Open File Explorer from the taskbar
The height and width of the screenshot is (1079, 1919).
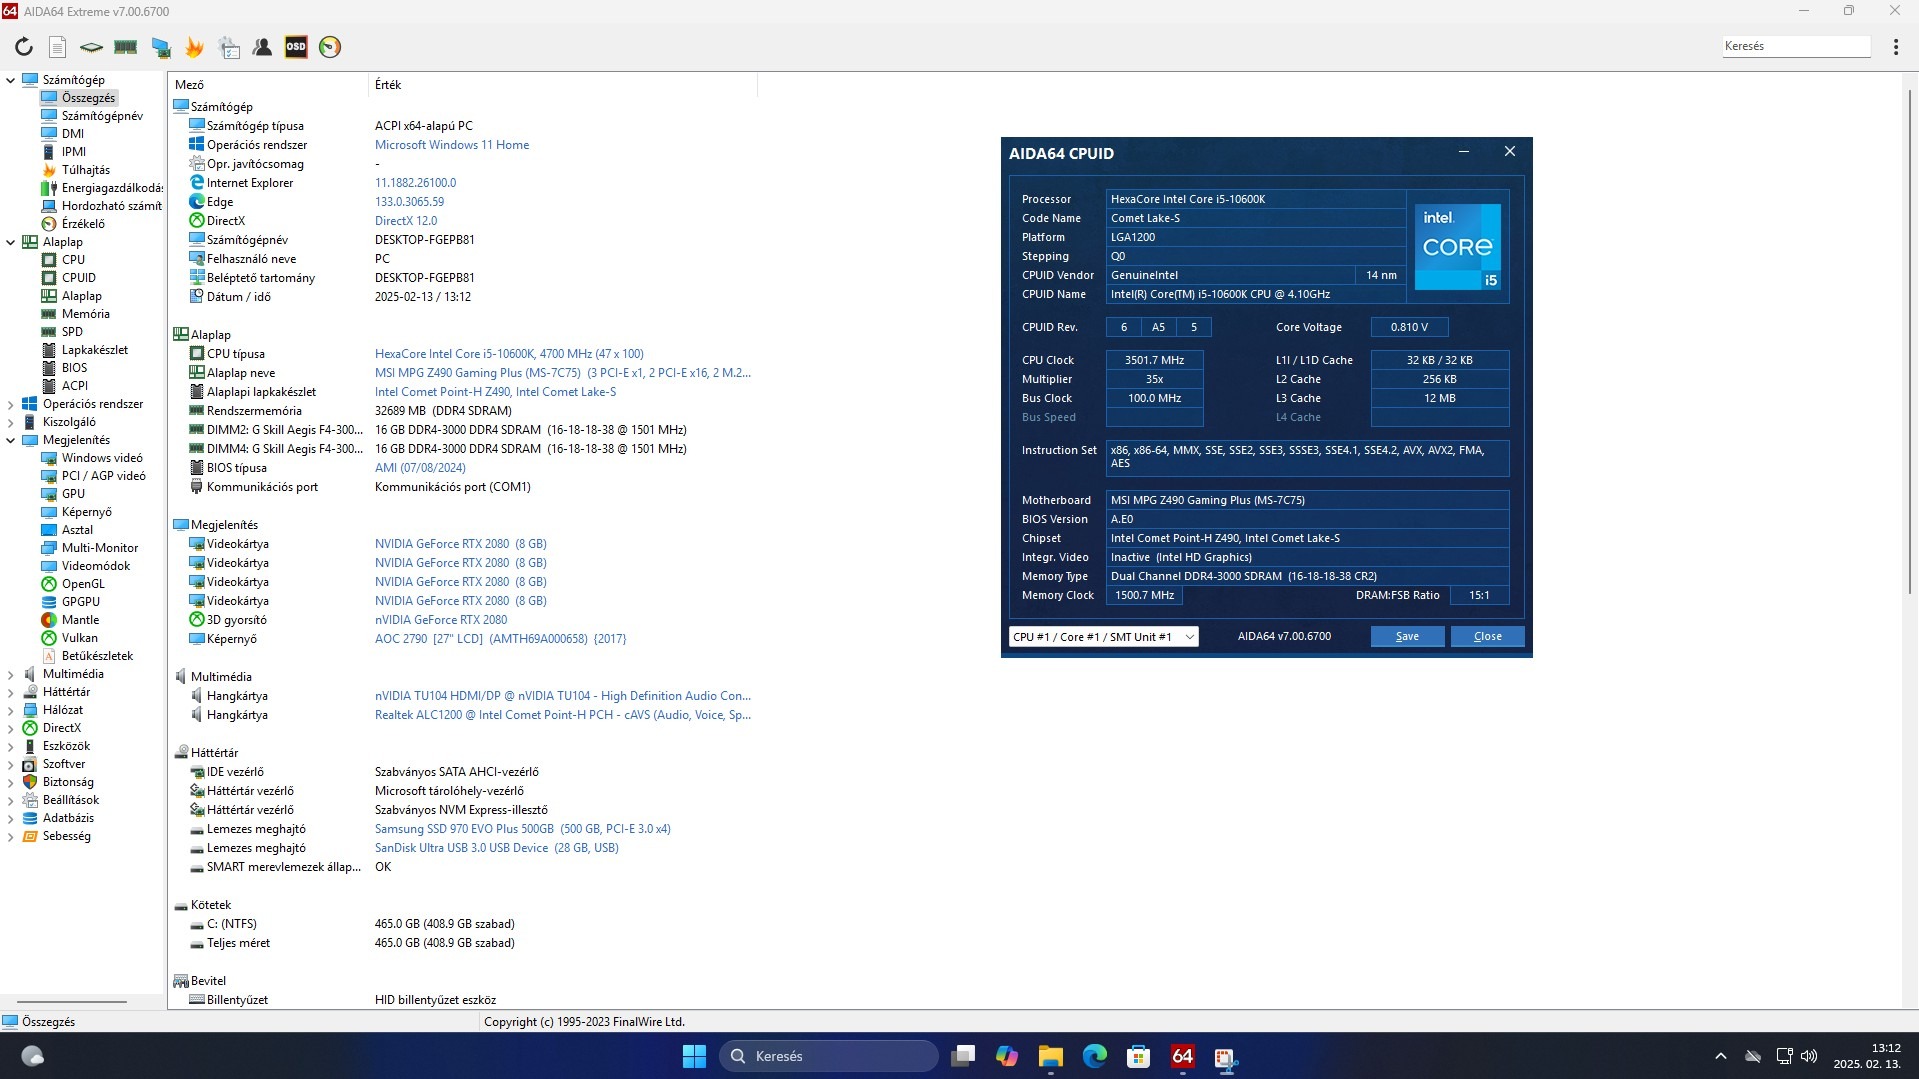click(x=1050, y=1056)
